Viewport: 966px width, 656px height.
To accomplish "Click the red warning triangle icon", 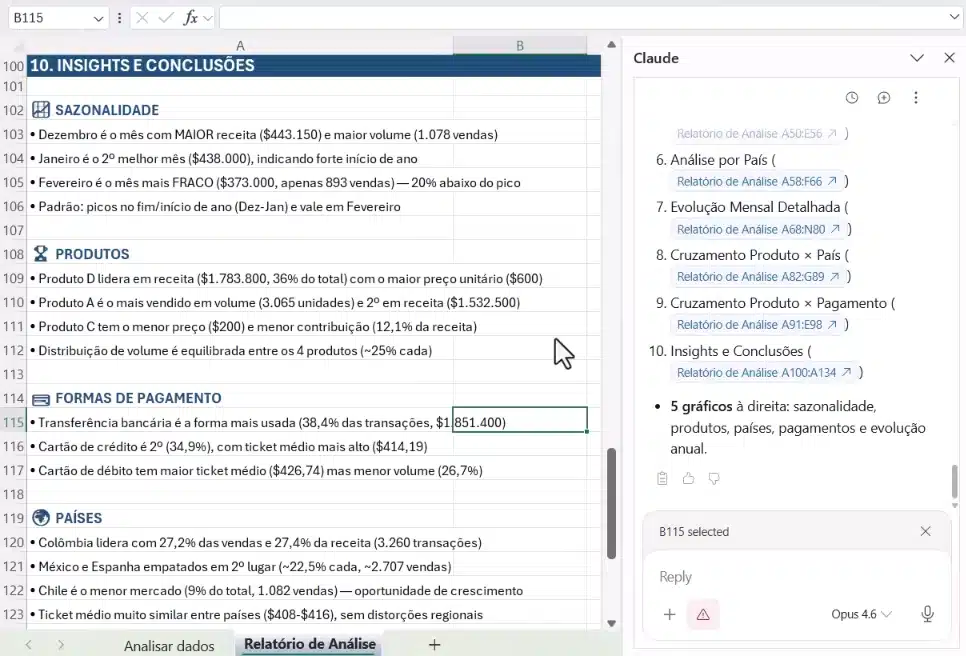I will pos(703,614).
